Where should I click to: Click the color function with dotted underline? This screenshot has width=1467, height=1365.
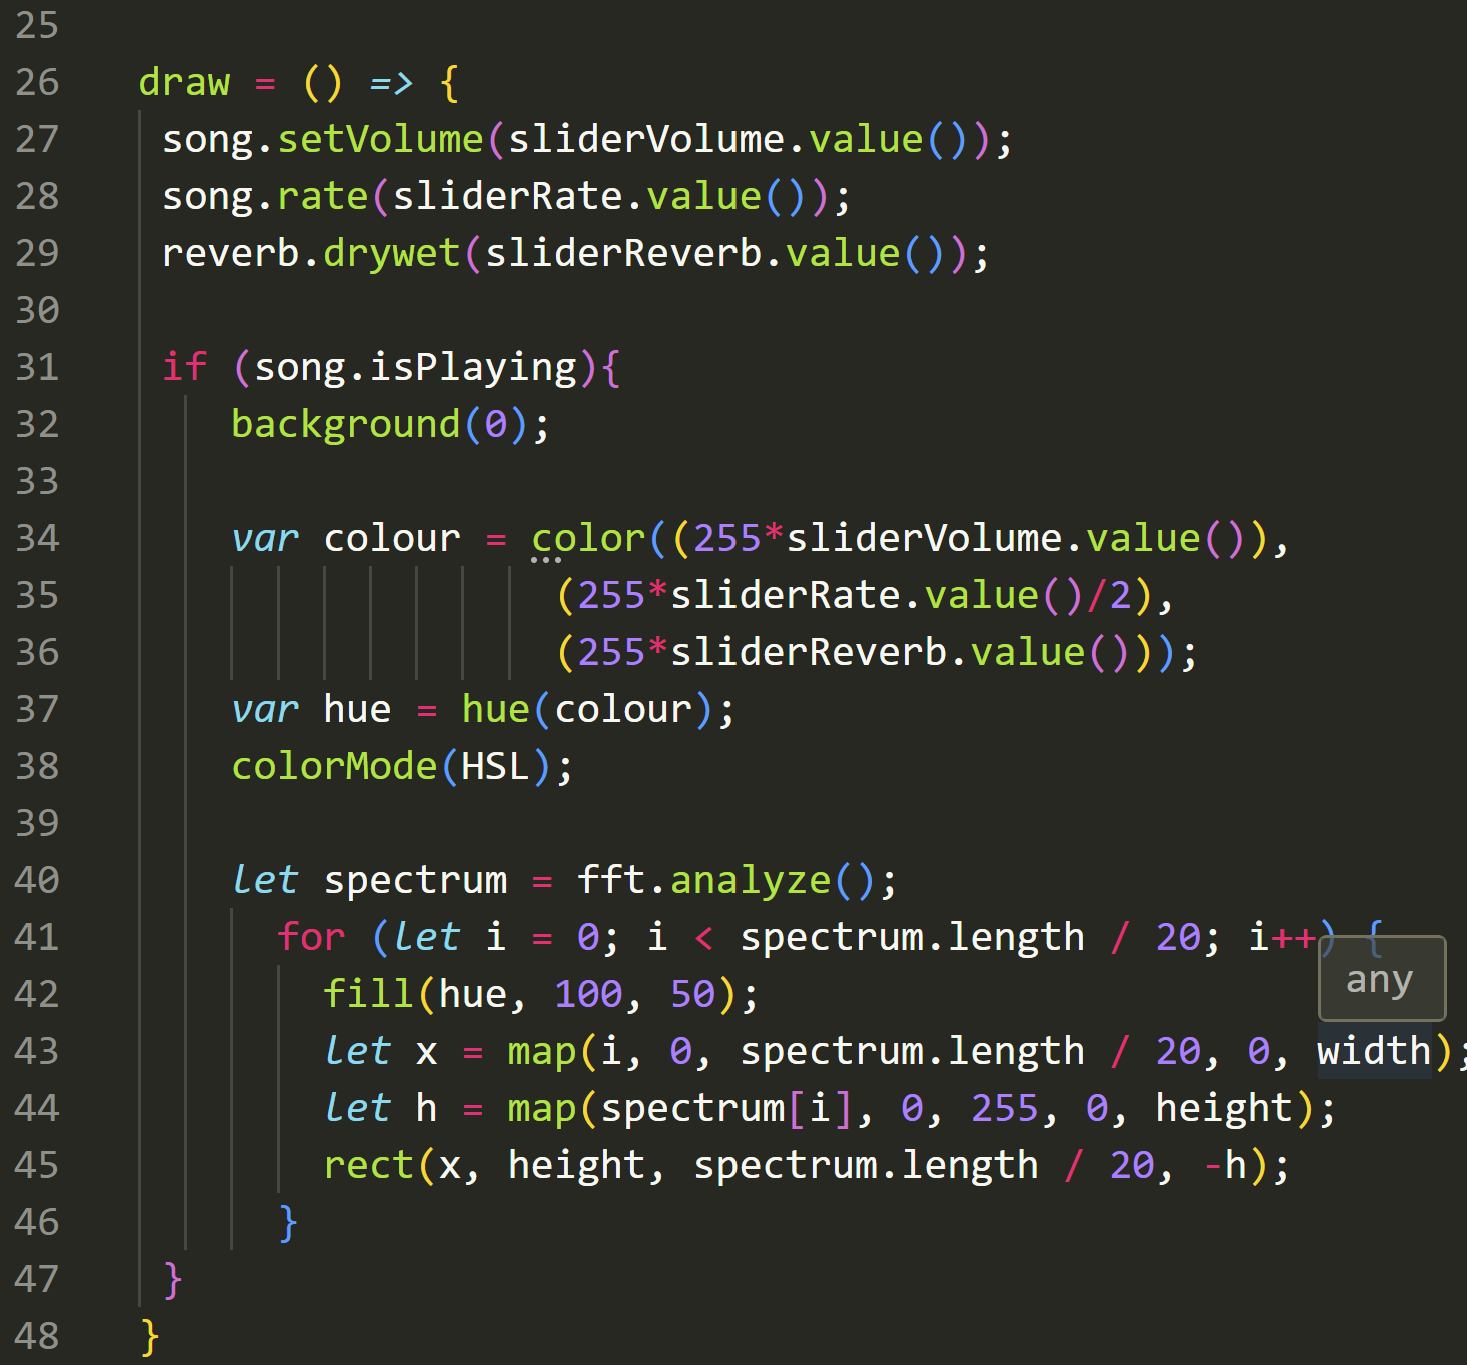(x=588, y=538)
